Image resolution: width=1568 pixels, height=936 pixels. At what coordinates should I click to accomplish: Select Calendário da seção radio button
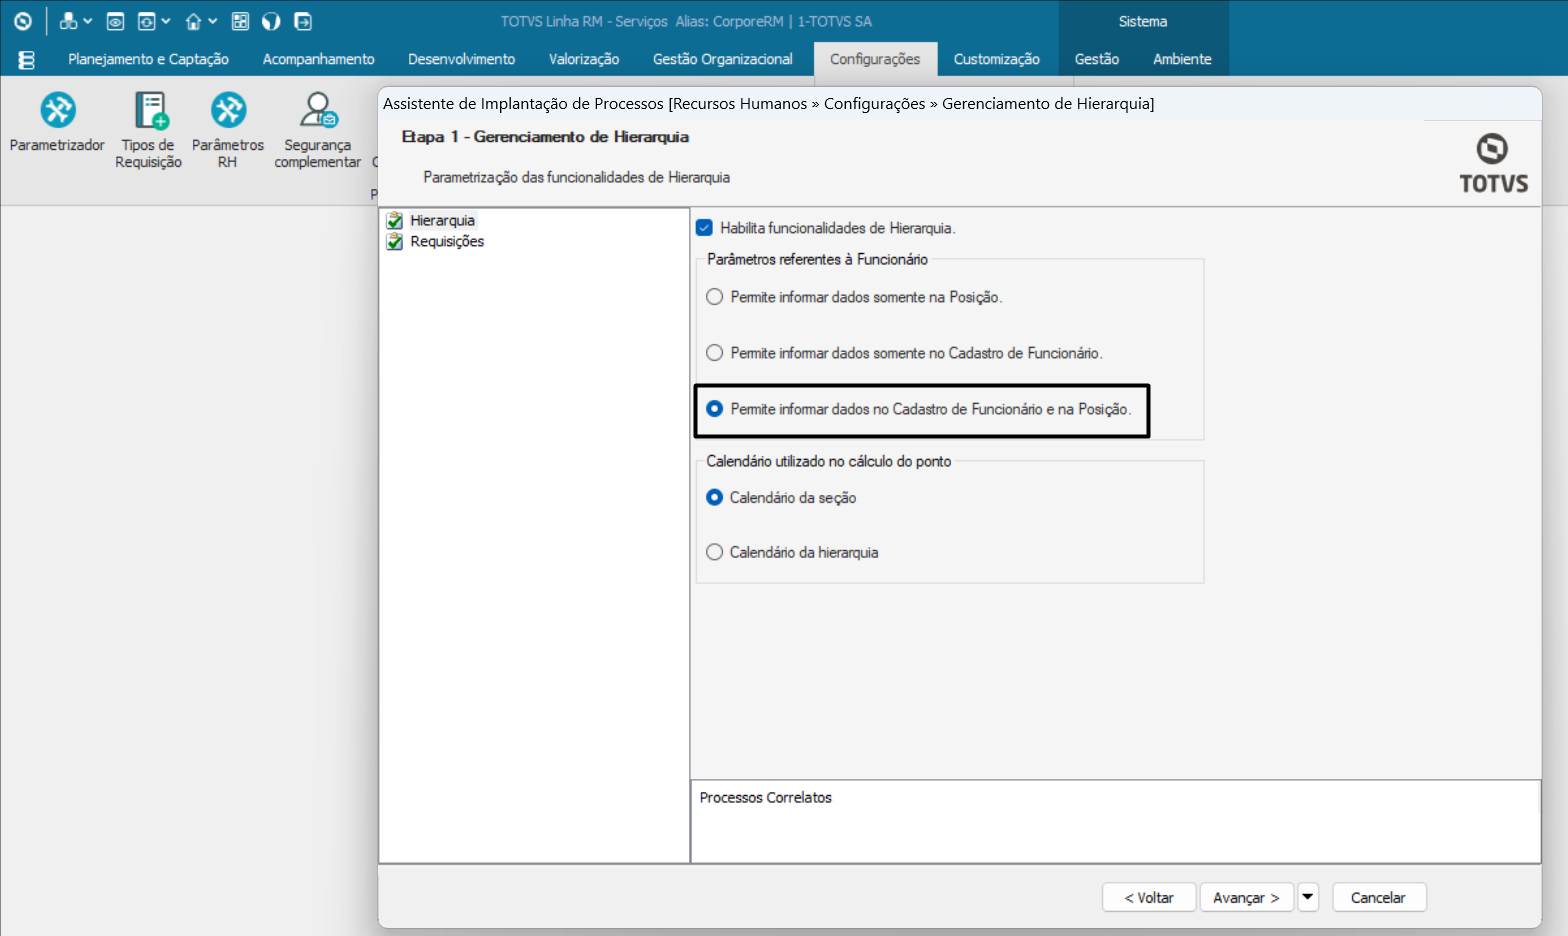click(x=715, y=497)
